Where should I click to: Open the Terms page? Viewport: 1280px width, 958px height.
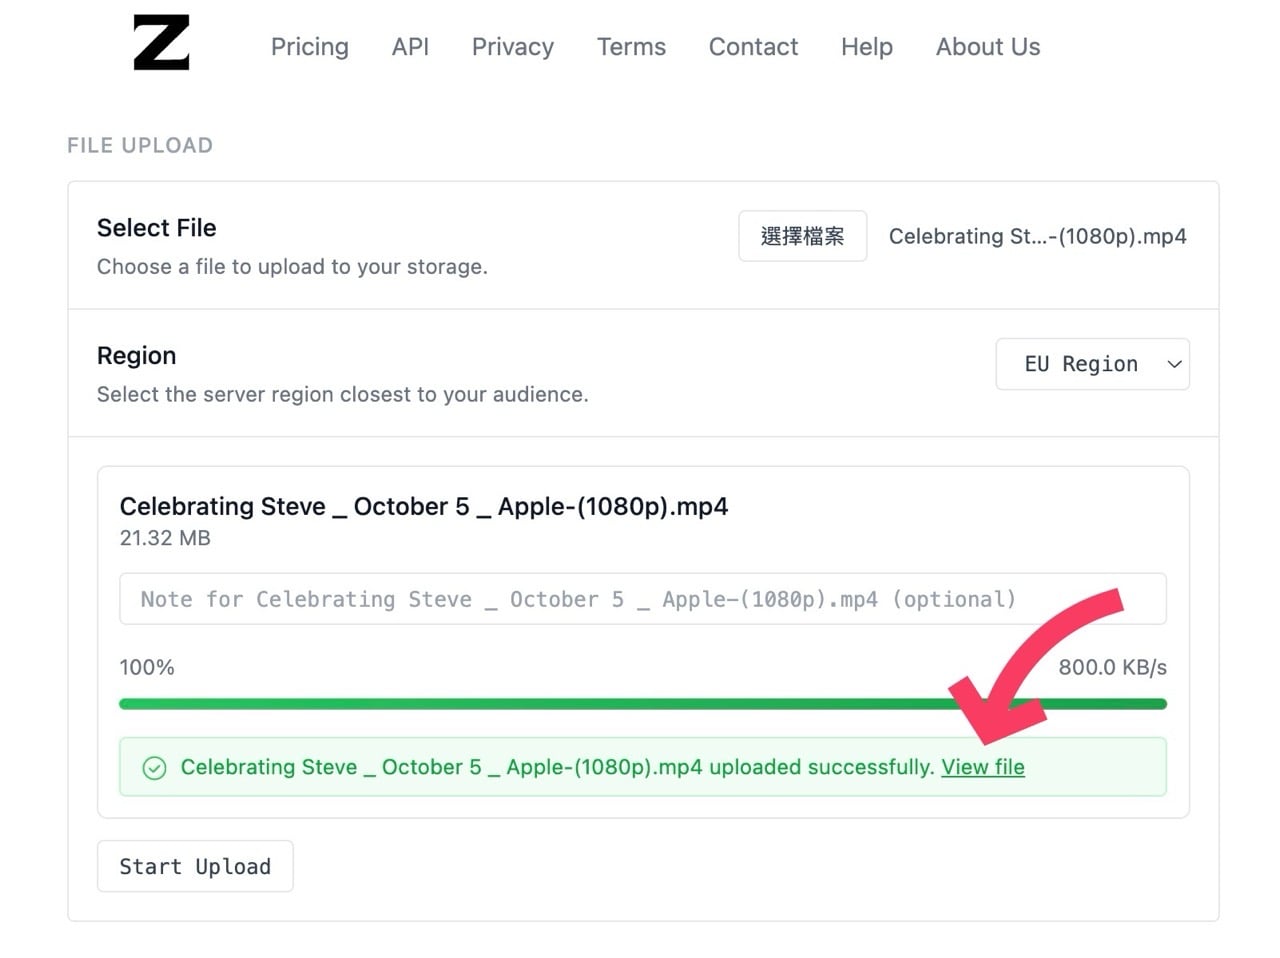tap(631, 47)
